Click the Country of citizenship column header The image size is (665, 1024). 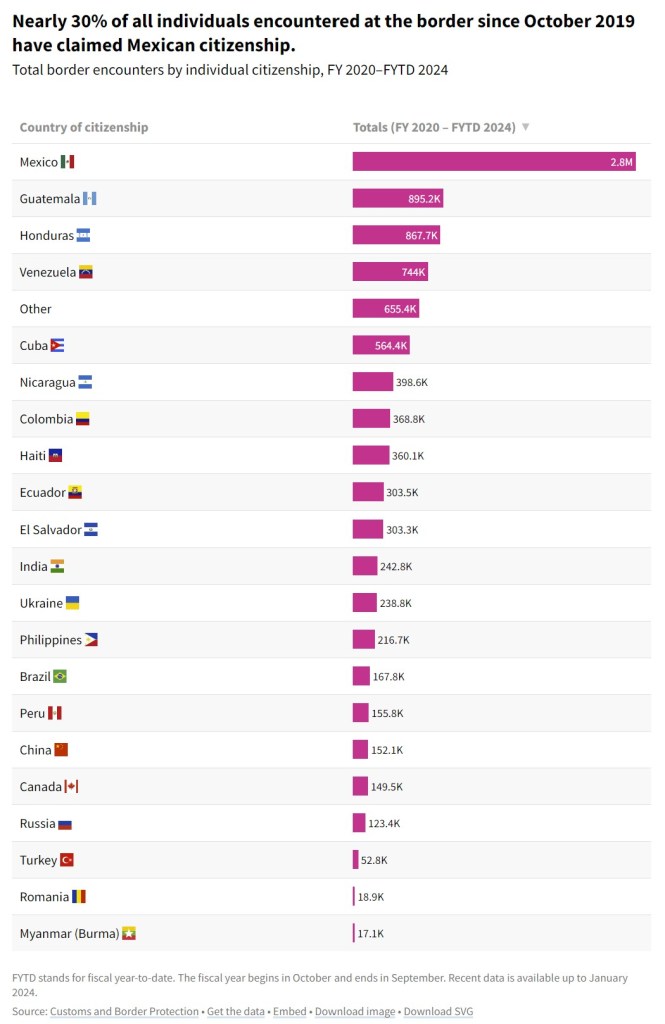[x=84, y=127]
